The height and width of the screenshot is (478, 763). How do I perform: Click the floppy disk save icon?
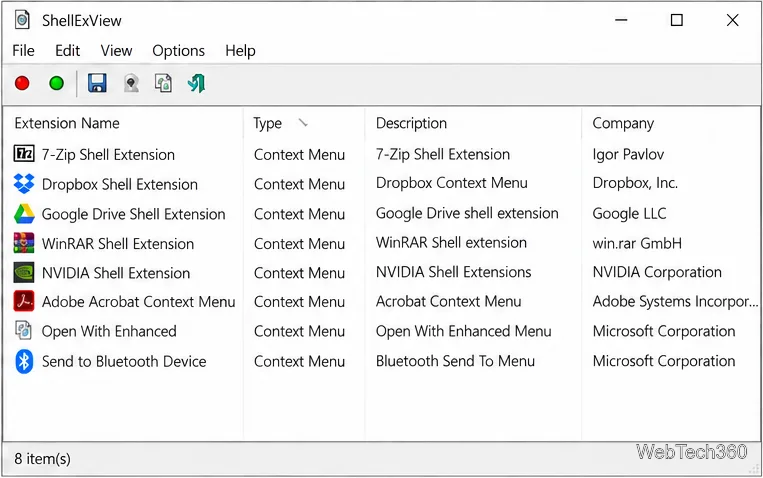point(97,83)
